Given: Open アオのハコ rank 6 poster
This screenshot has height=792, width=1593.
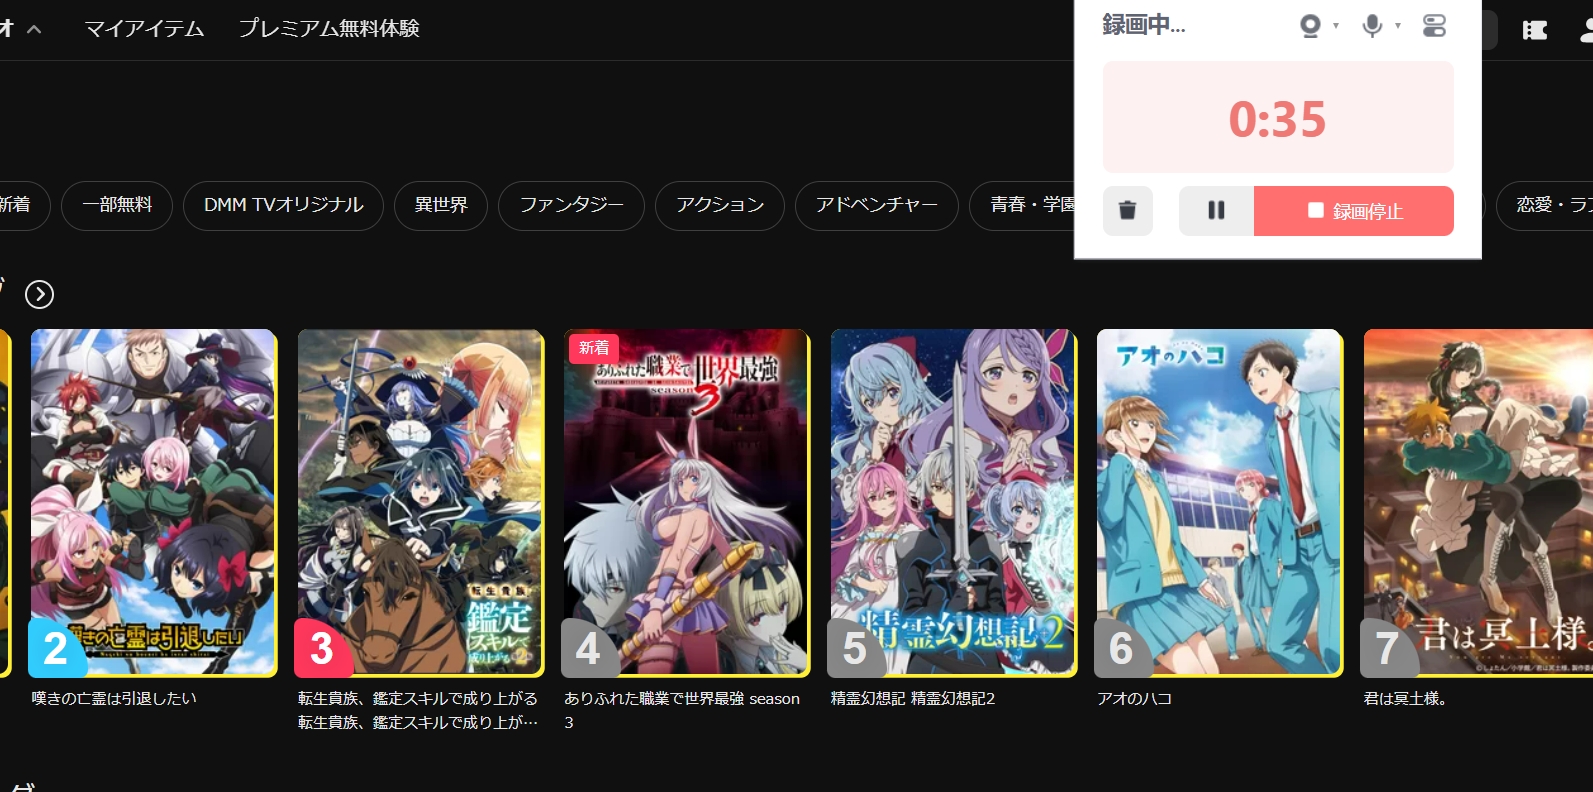Looking at the screenshot, I should (x=1220, y=503).
